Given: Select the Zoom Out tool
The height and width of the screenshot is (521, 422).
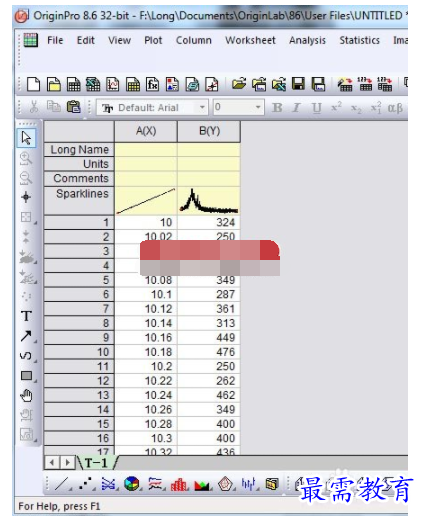Looking at the screenshot, I should 26,178.
